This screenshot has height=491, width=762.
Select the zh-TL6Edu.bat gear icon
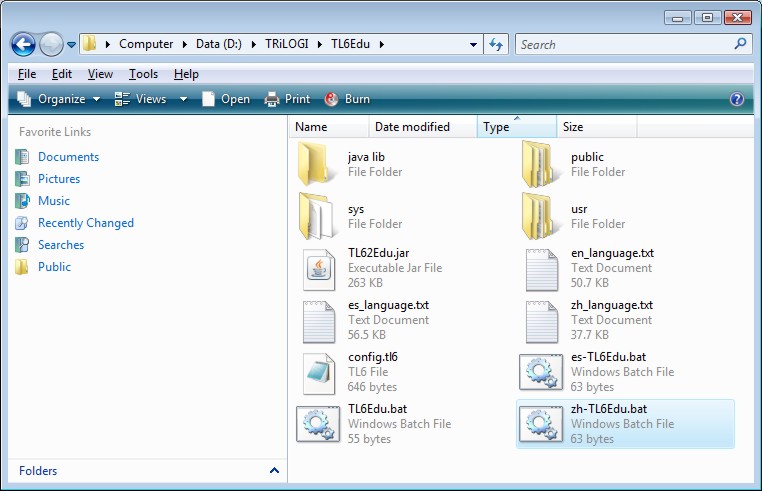[540, 424]
